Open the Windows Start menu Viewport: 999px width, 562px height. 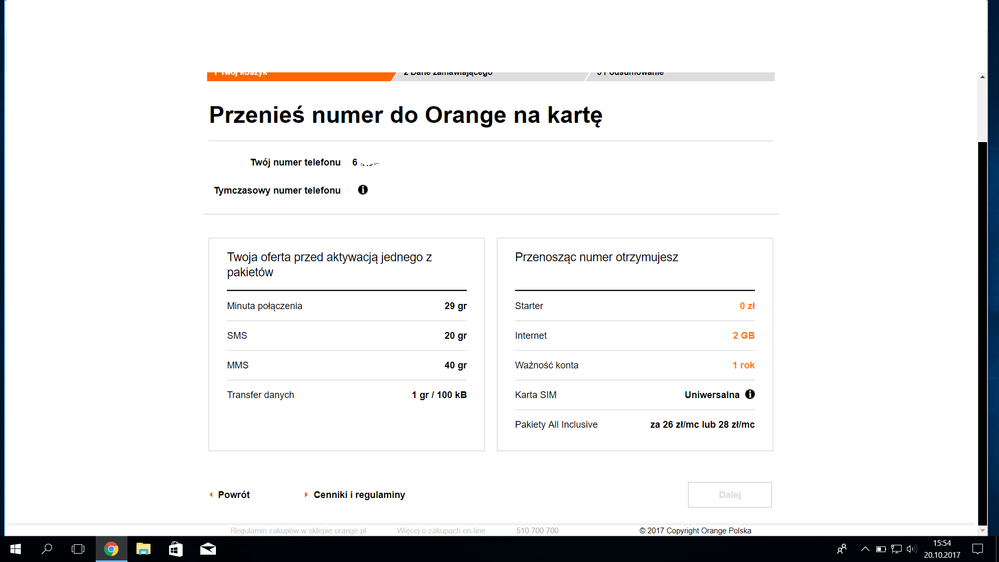click(15, 549)
